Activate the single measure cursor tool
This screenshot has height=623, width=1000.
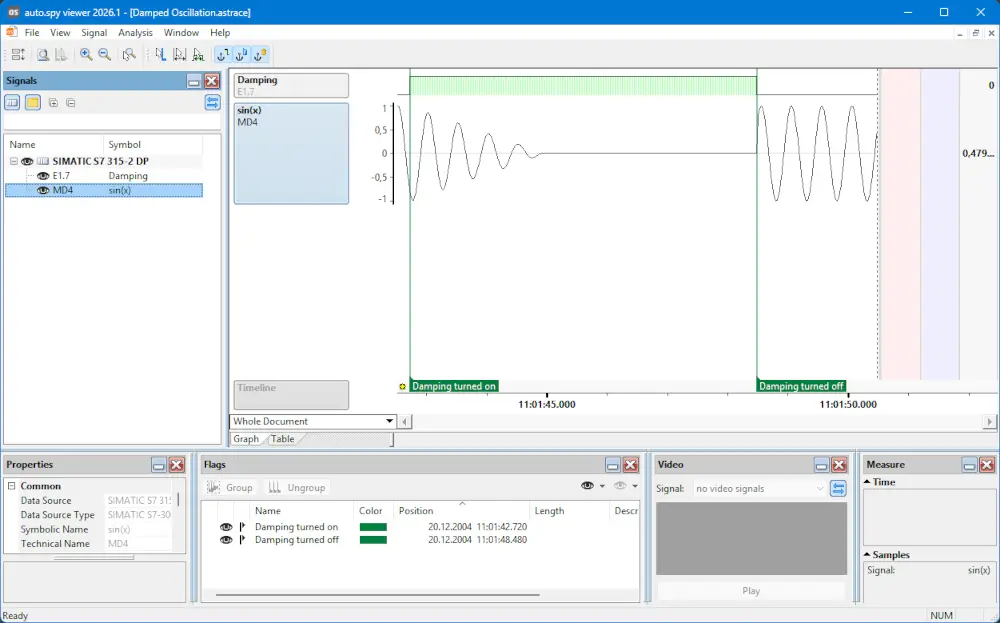[x=161, y=55]
